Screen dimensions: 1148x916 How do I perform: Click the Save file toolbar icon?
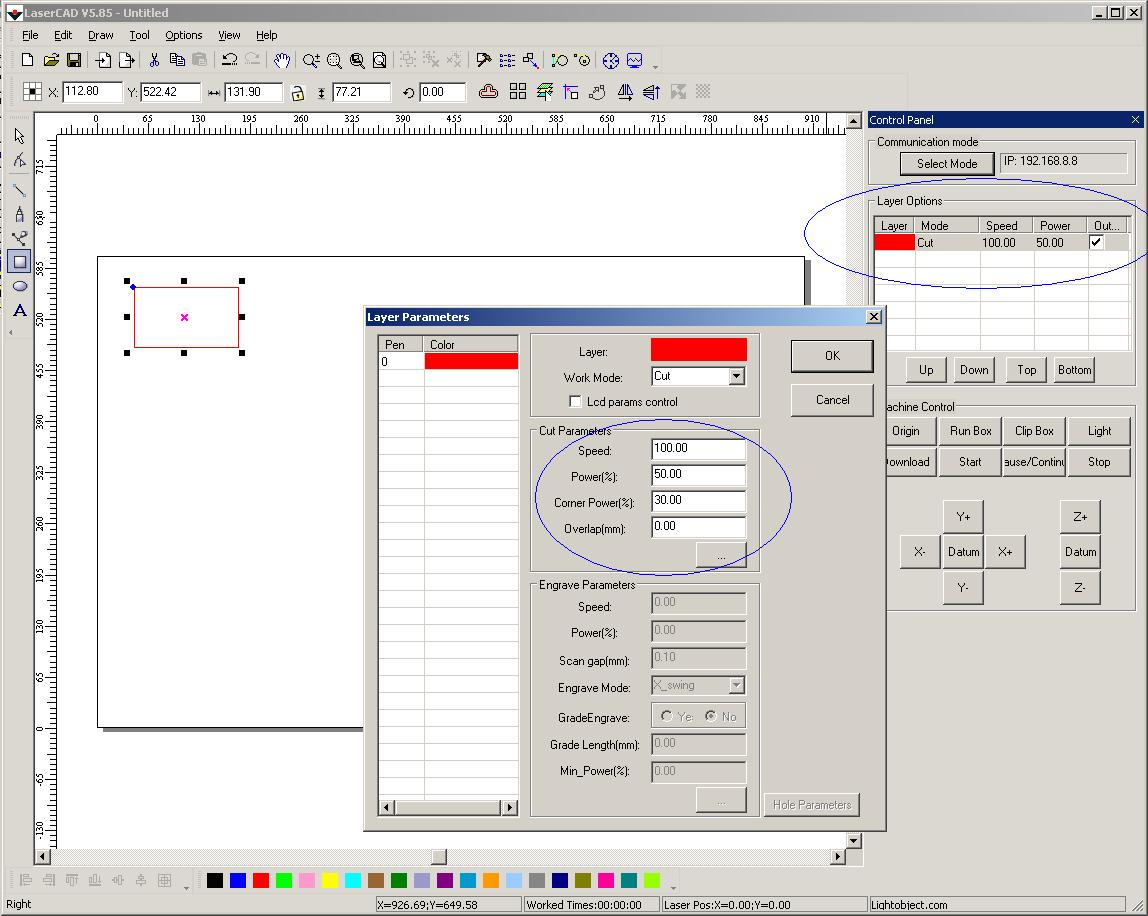tap(73, 60)
